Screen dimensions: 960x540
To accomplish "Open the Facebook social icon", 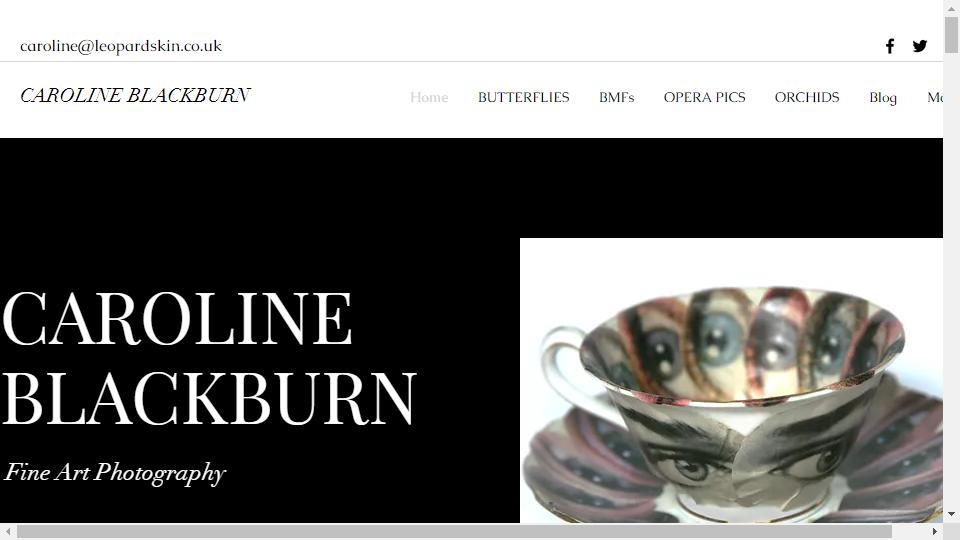I will [890, 46].
